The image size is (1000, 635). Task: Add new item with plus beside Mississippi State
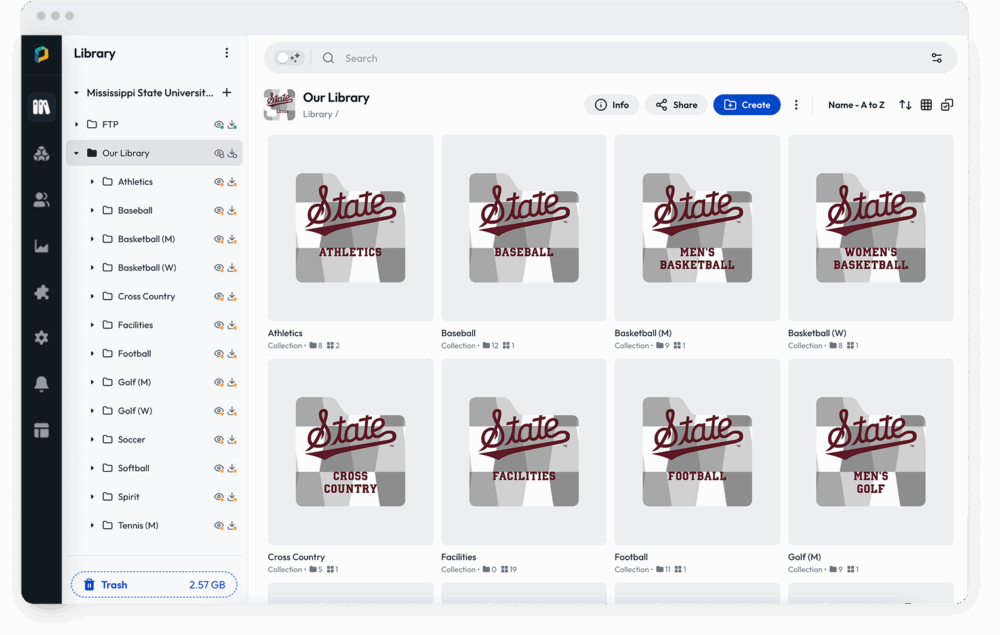pos(226,92)
